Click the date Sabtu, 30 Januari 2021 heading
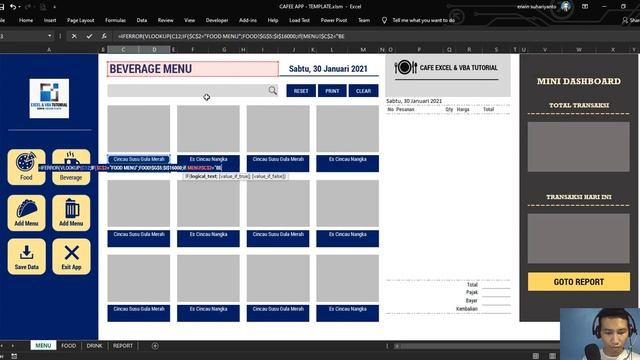The image size is (640, 360). click(x=328, y=69)
